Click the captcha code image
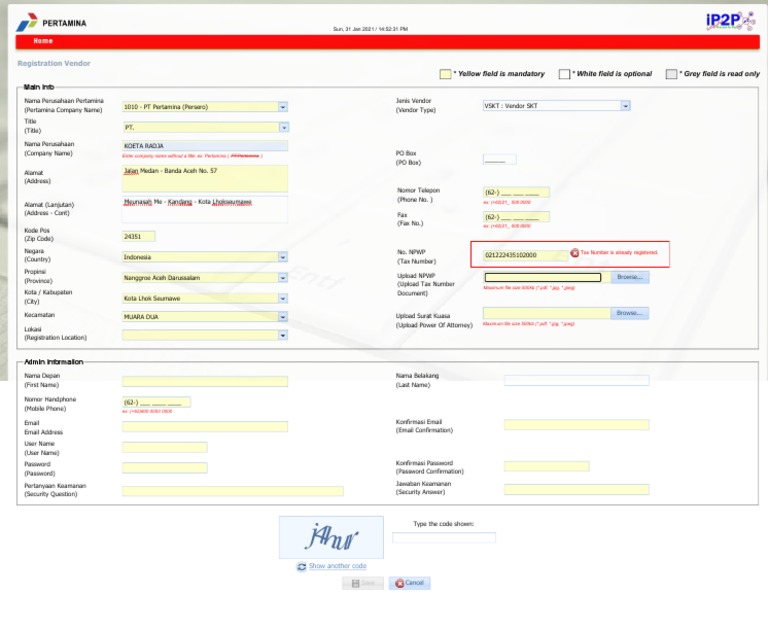Screen dimensions: 768x629 [x=331, y=537]
